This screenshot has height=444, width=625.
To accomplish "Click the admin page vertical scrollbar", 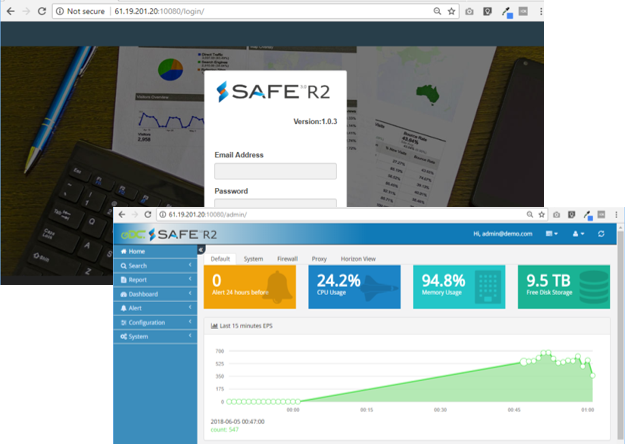I will click(620, 335).
